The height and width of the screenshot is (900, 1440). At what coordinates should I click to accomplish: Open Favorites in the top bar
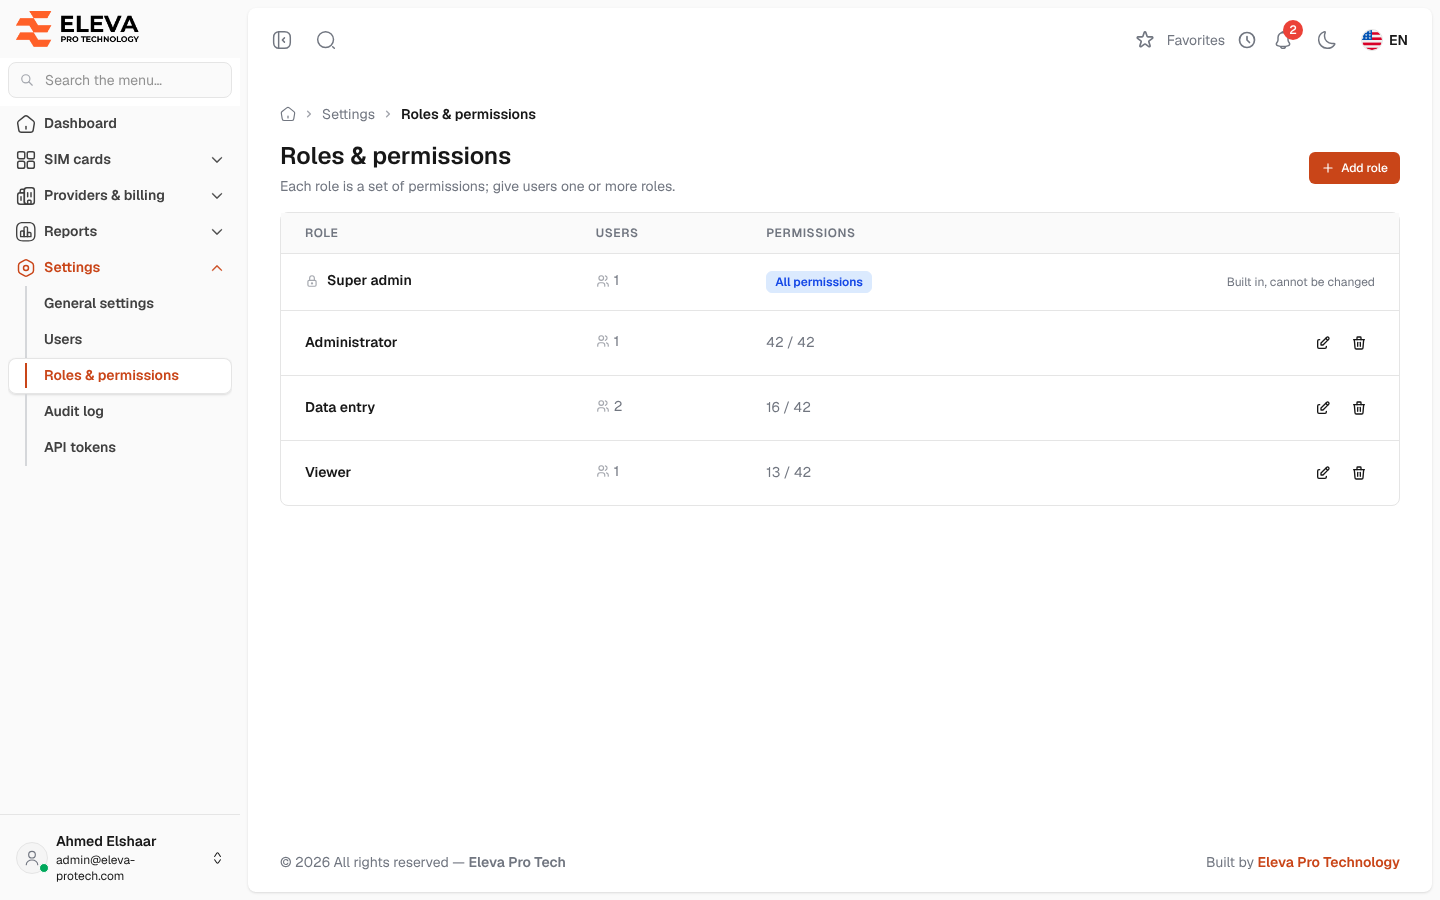(1180, 40)
